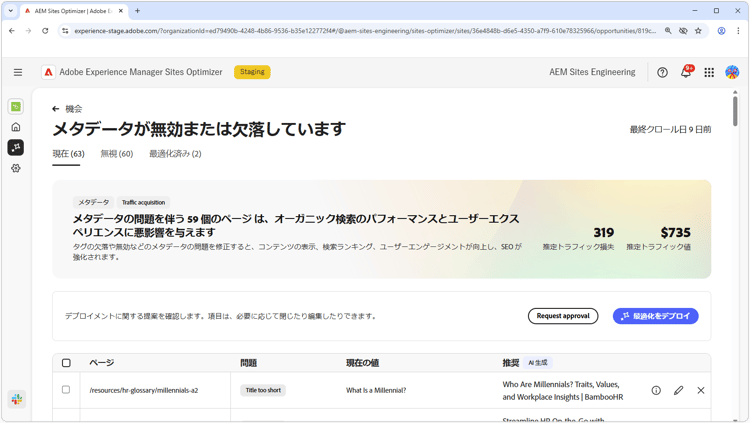Switch to the 最適化済み (2) tab

tap(176, 154)
